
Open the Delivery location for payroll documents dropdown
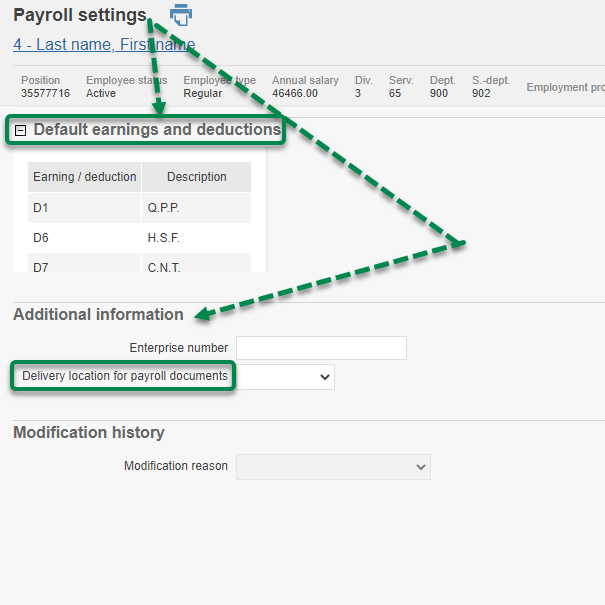[285, 376]
